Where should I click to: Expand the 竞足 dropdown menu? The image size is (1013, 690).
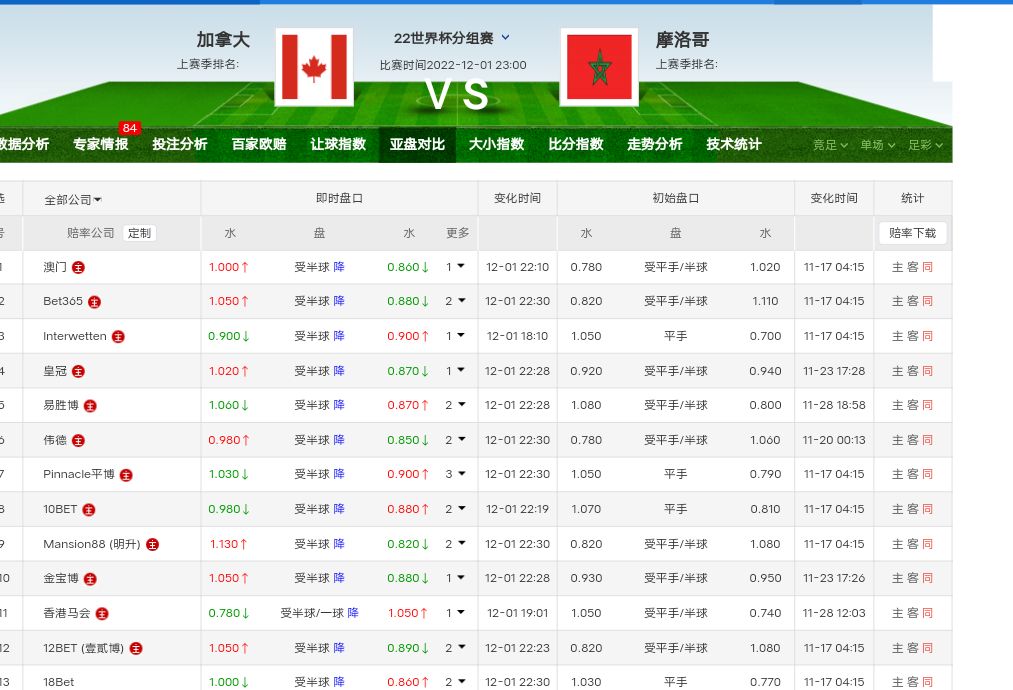[829, 145]
